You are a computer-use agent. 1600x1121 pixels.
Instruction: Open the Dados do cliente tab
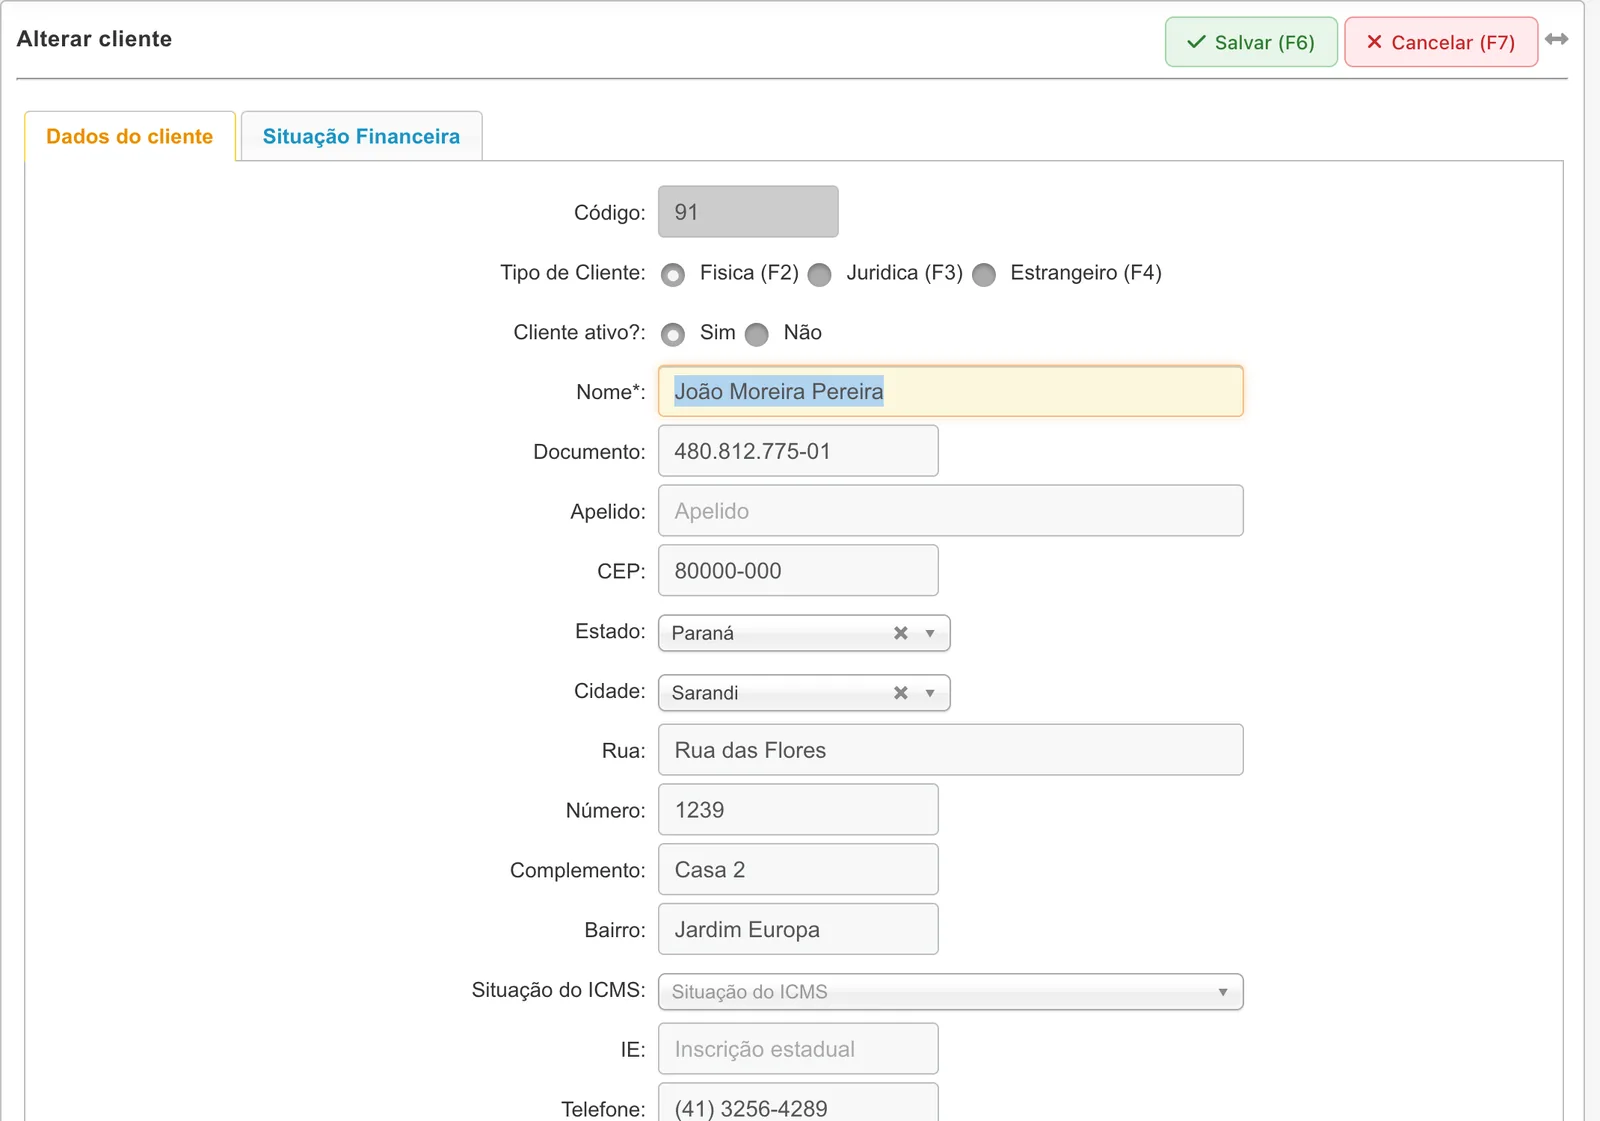pos(130,136)
